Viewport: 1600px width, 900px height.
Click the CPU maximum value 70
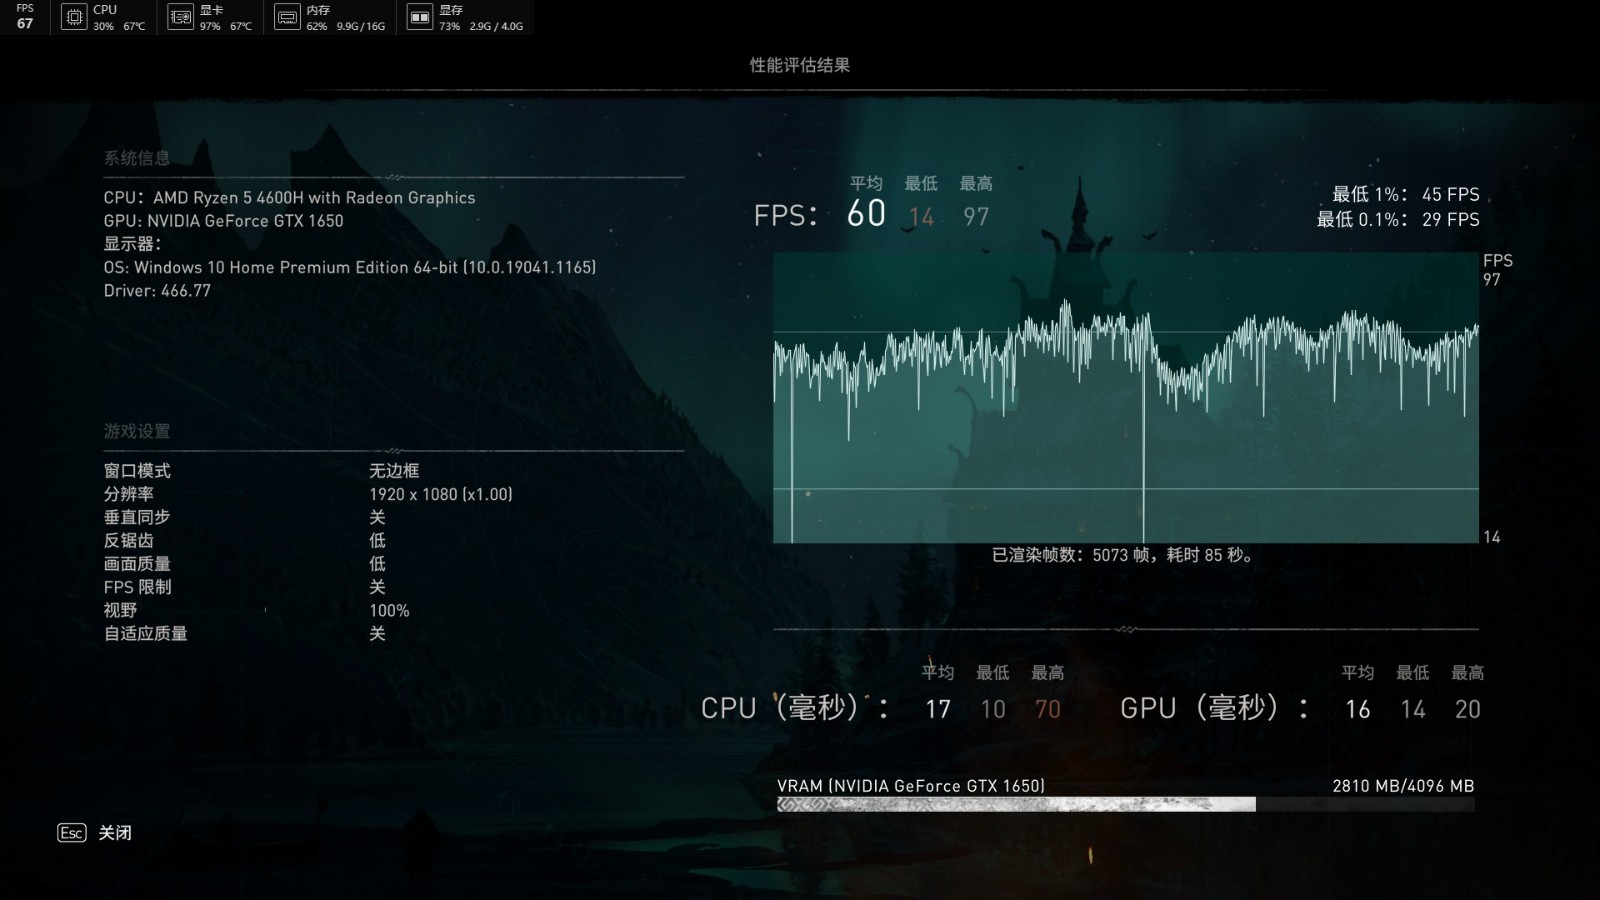1047,709
